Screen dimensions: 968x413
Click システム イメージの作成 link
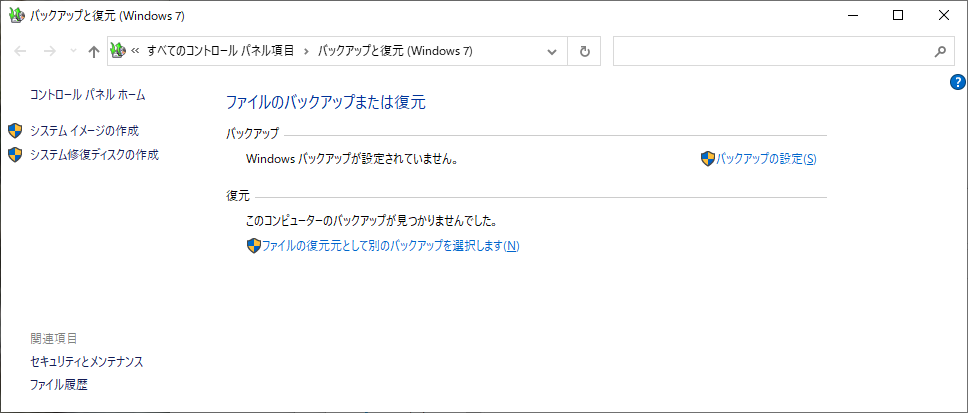[x=85, y=131]
